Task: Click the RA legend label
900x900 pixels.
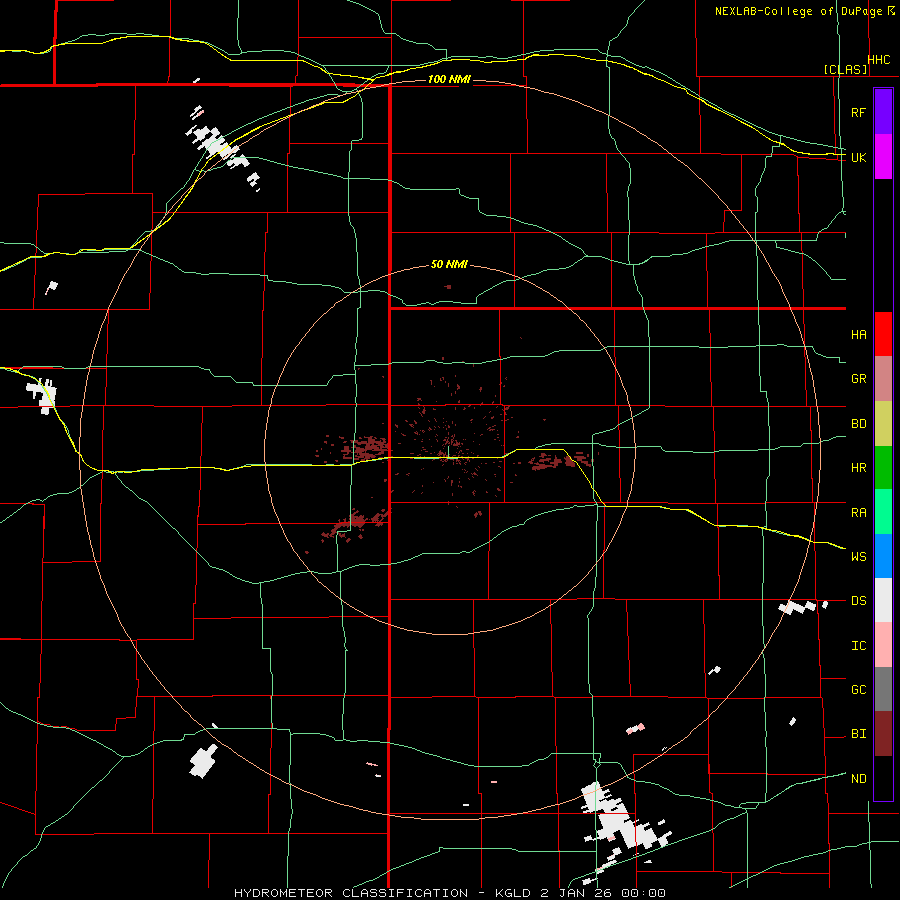Action: [858, 513]
